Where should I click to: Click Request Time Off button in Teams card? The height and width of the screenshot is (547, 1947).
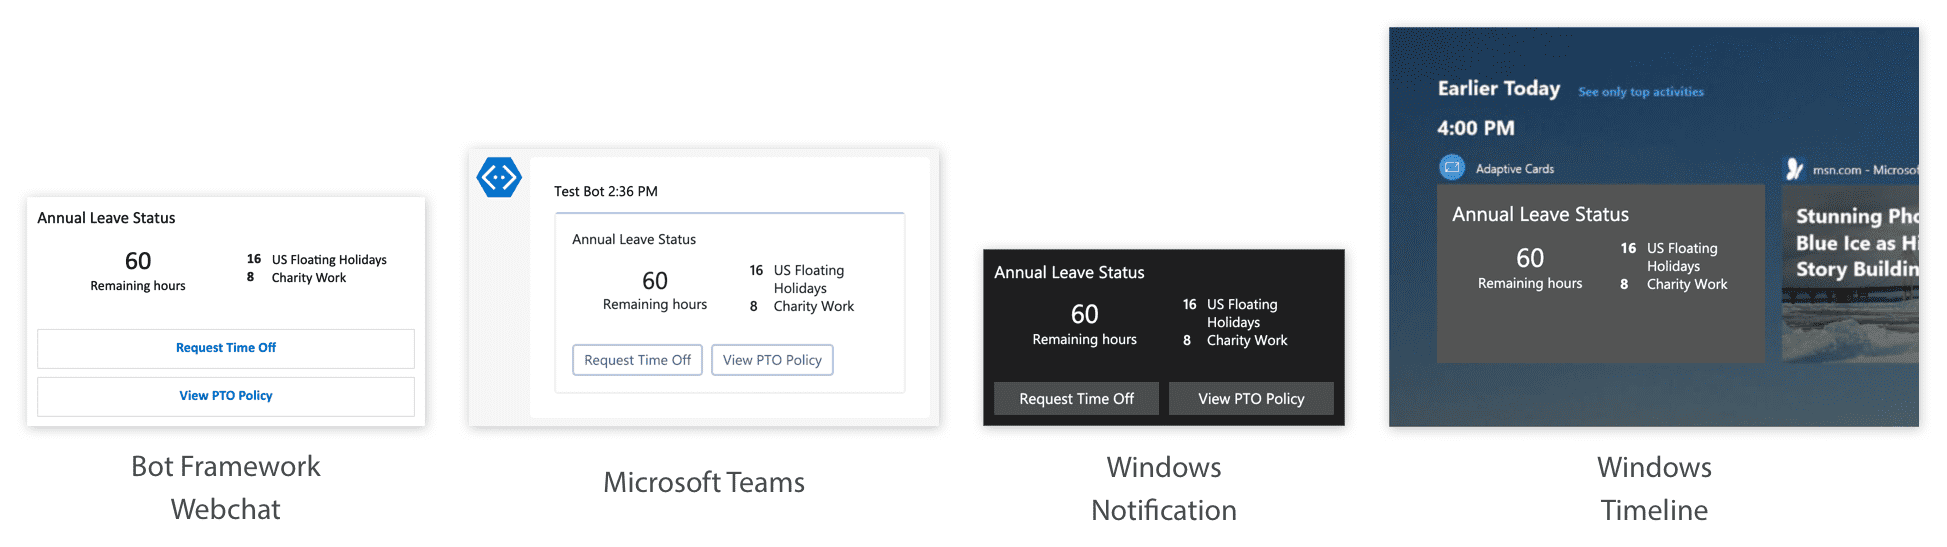coord(637,360)
